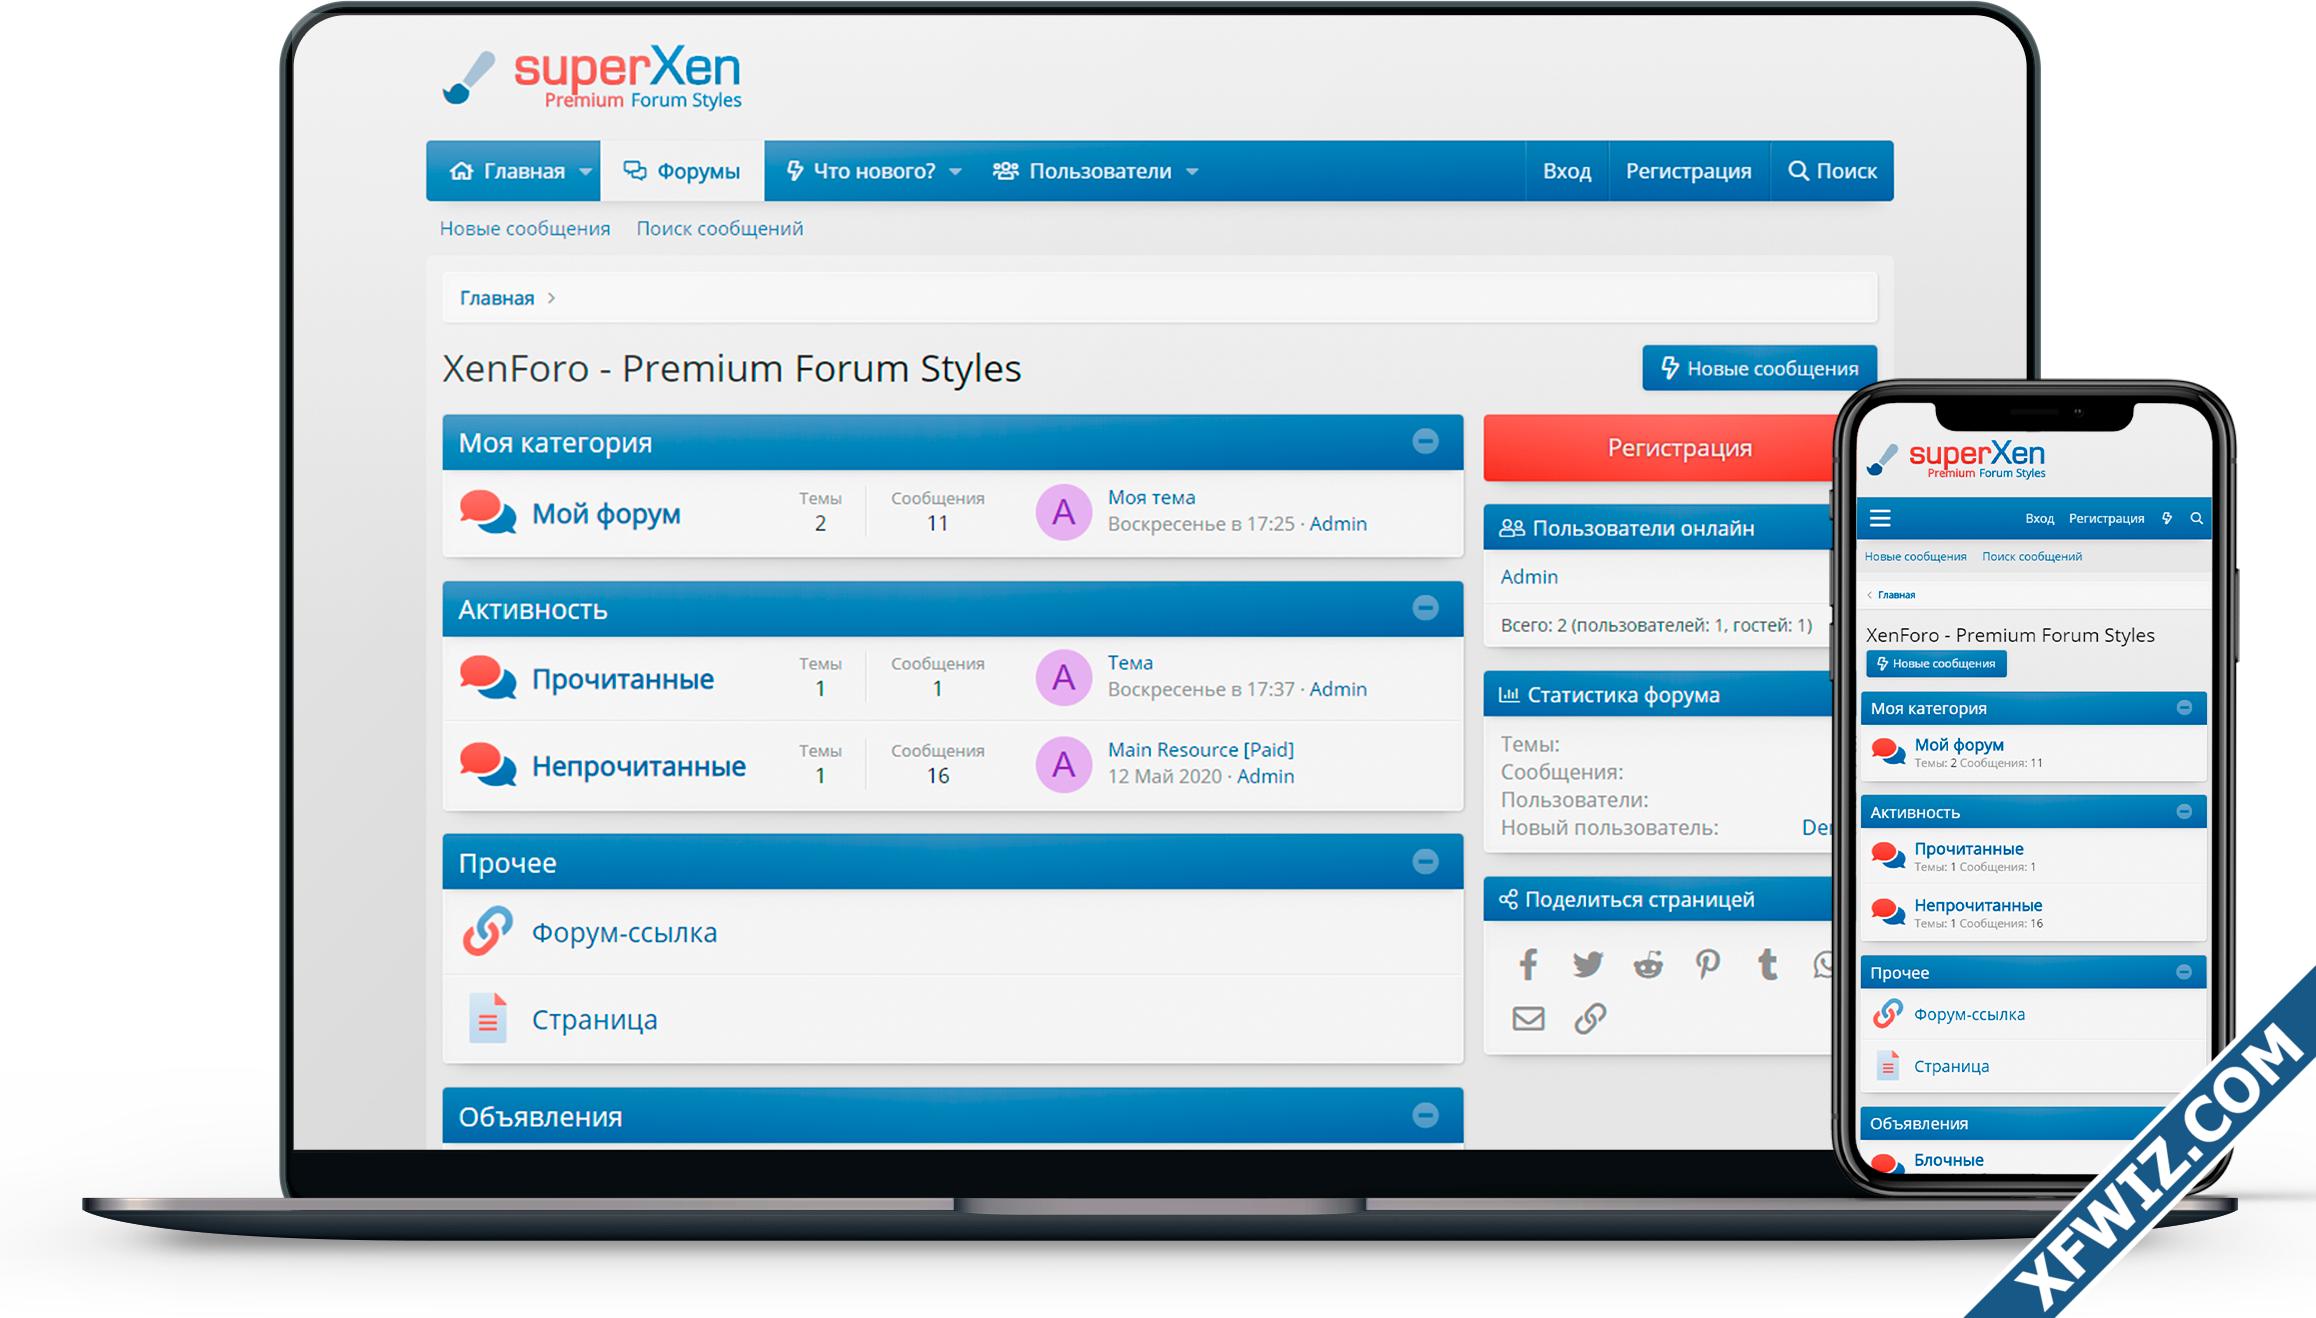Click the avatar beside Тема thread
The image size is (2316, 1318).
[x=1063, y=678]
